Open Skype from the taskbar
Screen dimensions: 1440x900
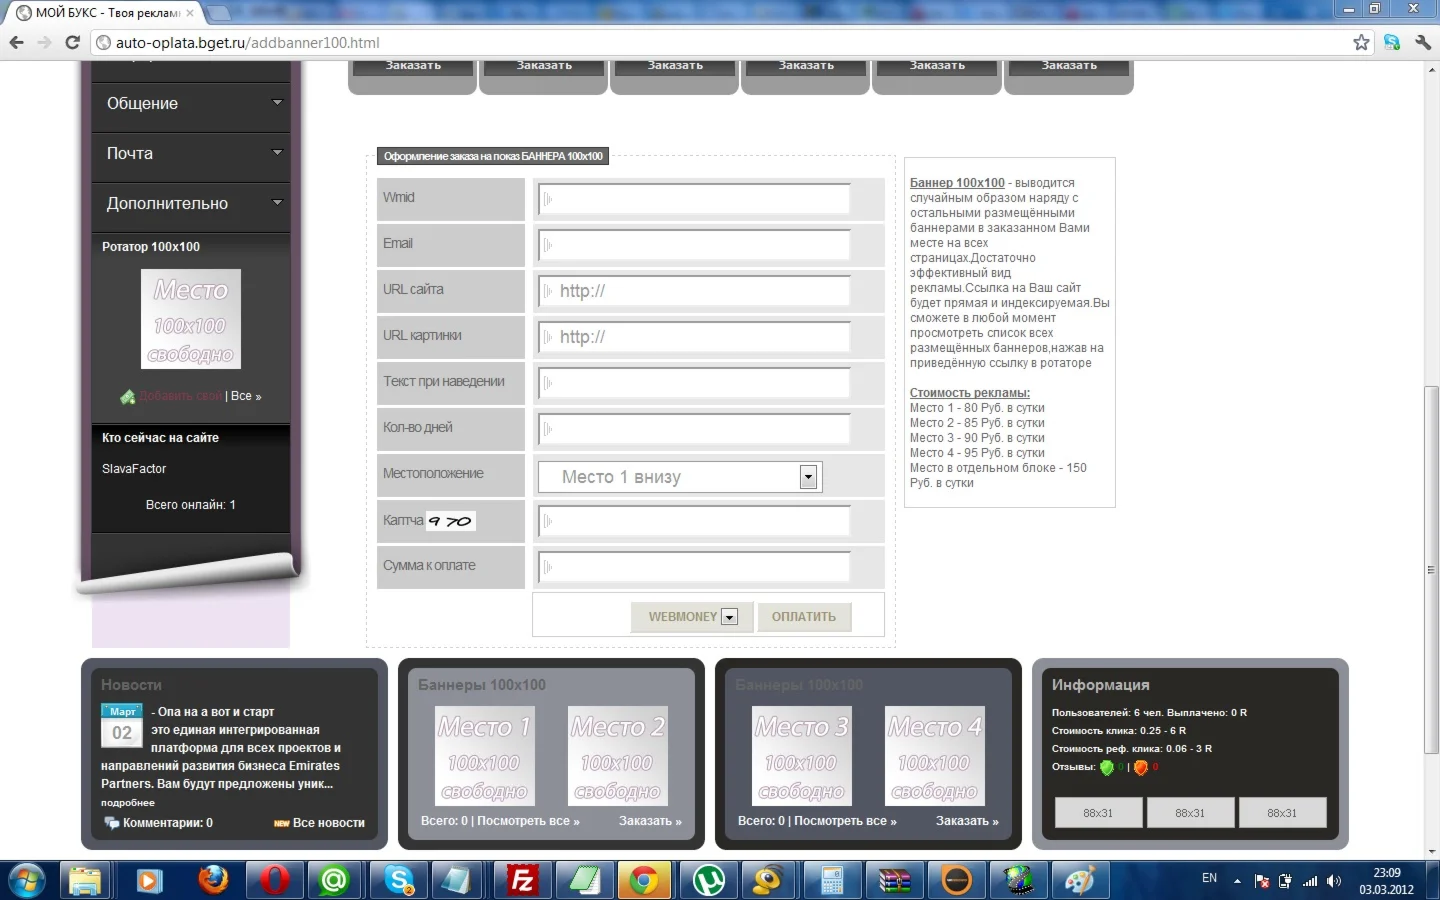point(399,881)
